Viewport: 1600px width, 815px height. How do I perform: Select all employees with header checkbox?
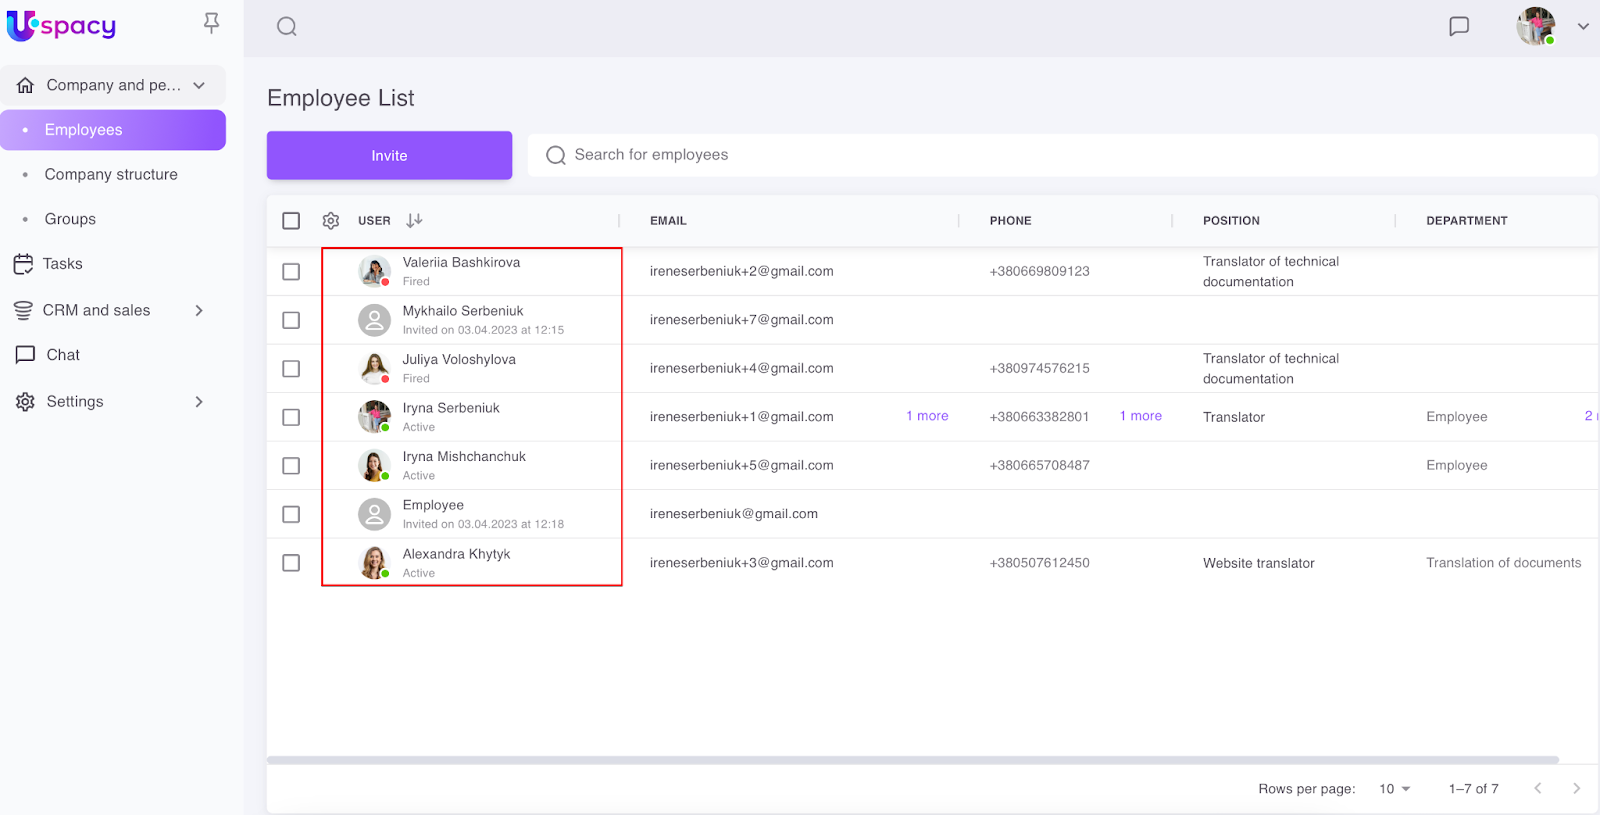[291, 221]
